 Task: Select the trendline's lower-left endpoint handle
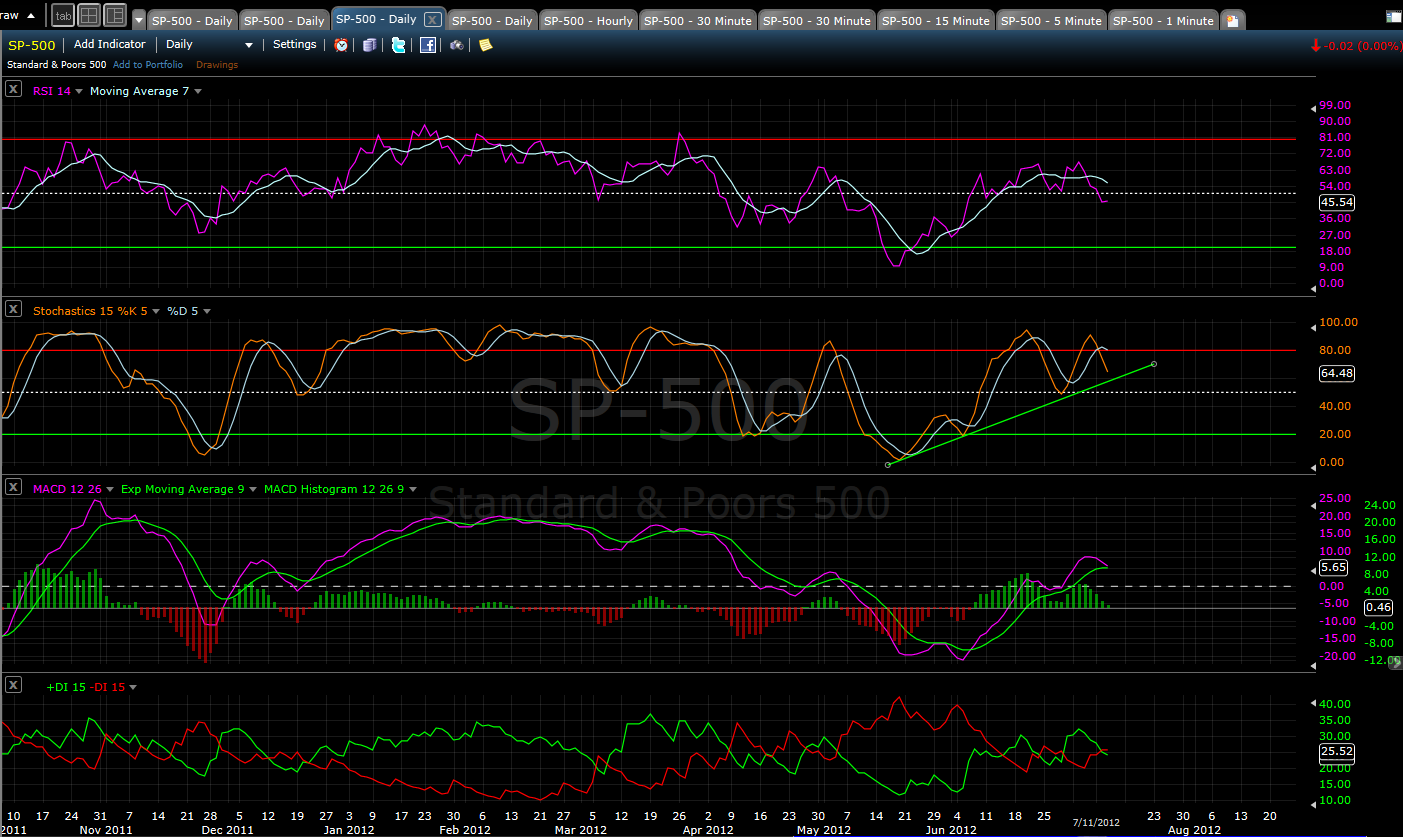coord(888,465)
